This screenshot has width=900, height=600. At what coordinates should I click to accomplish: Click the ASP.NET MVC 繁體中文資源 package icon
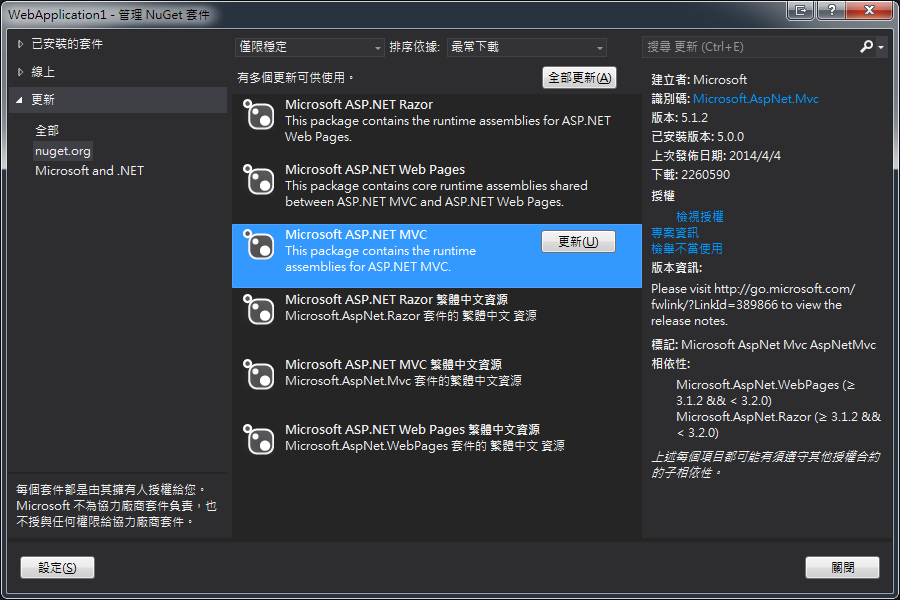[x=259, y=374]
